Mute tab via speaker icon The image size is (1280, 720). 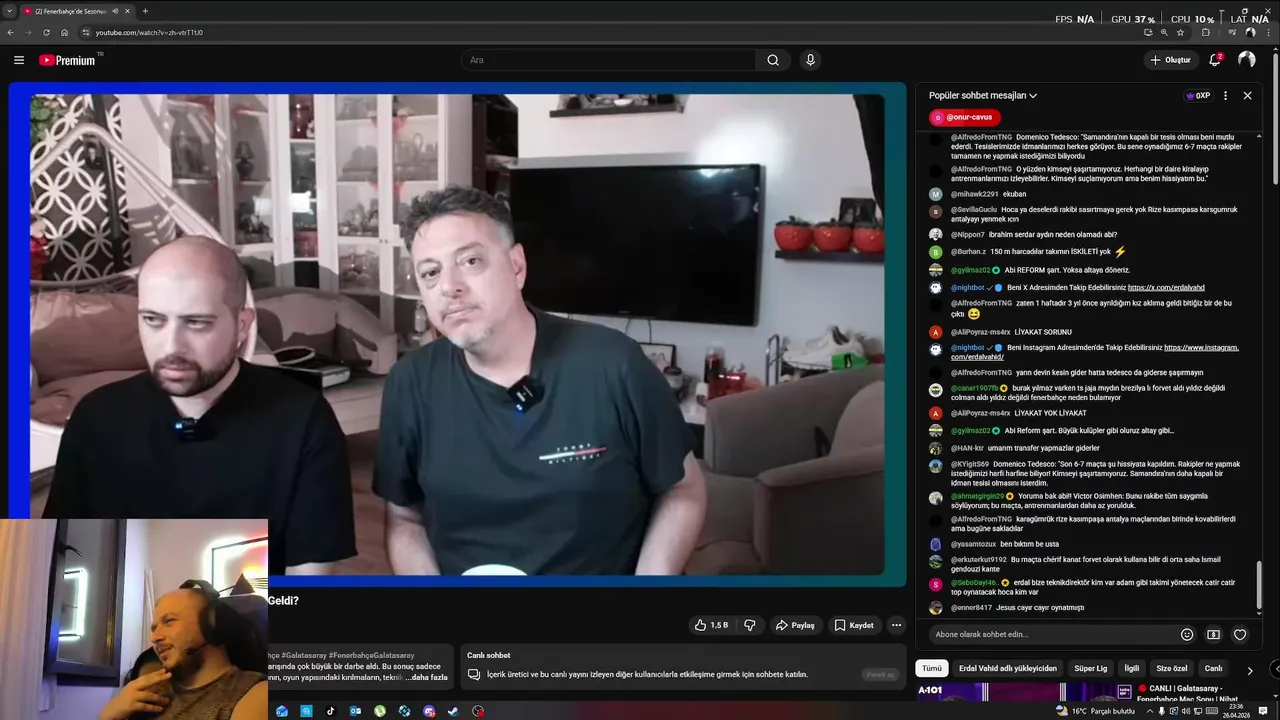[x=115, y=11]
